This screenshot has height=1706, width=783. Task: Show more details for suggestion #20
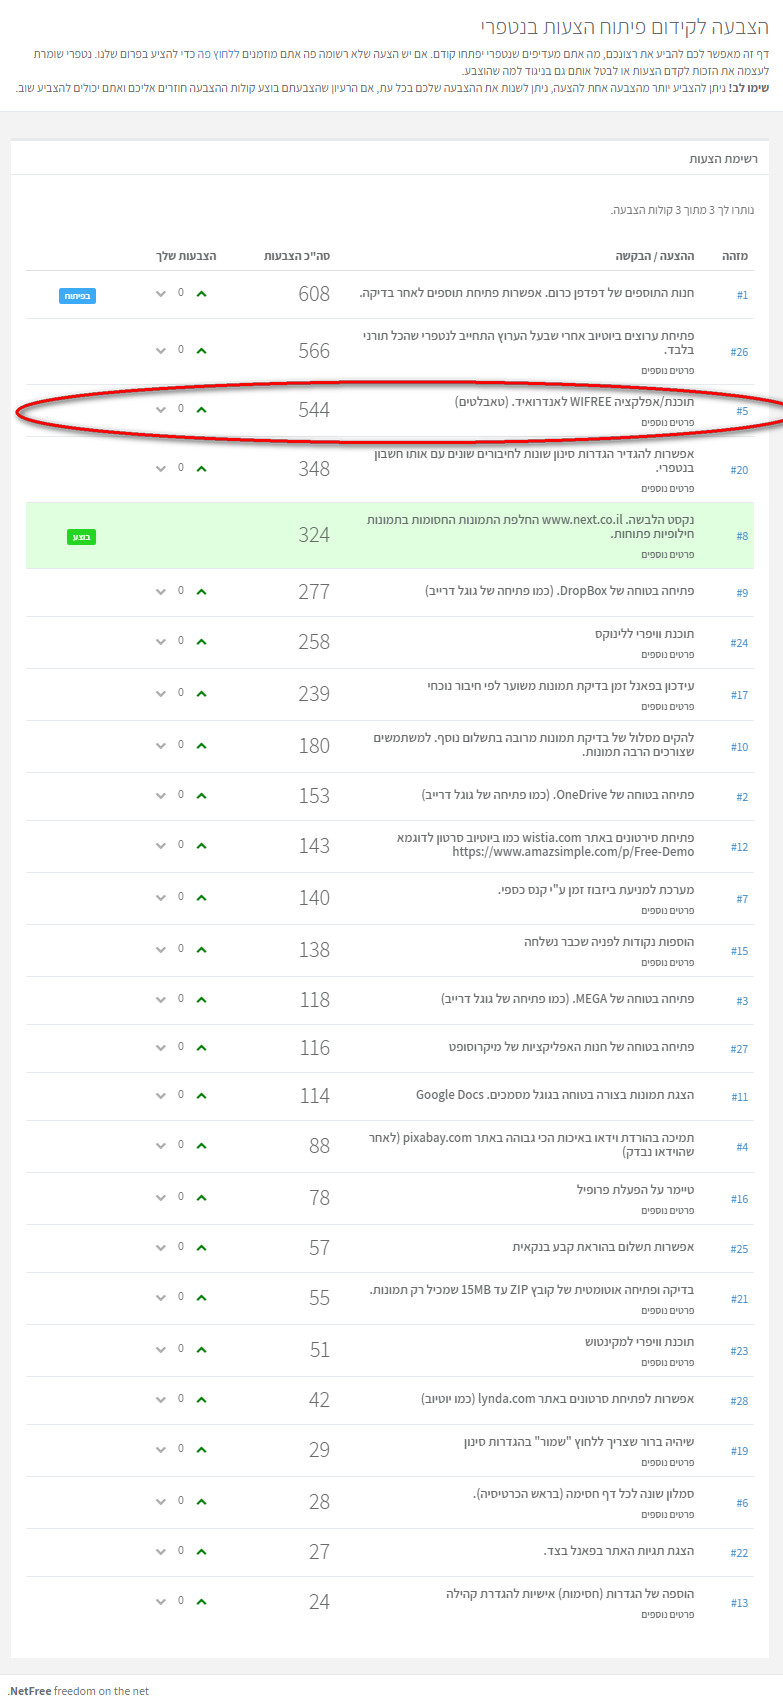[x=667, y=488]
